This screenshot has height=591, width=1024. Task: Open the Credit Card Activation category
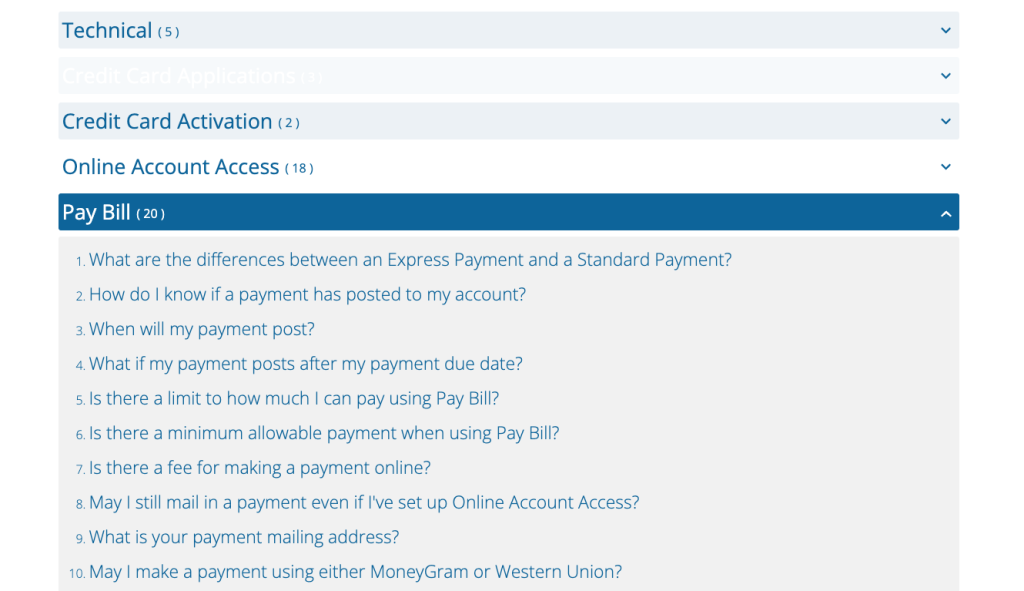166,121
